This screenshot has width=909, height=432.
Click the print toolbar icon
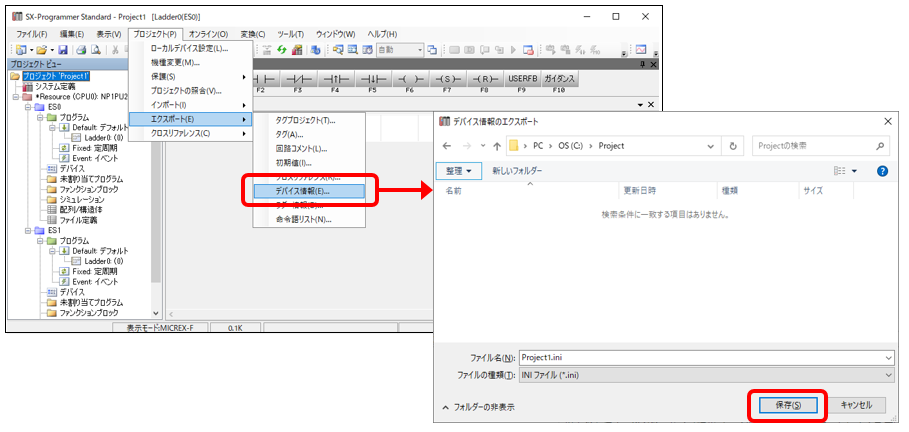(81, 50)
